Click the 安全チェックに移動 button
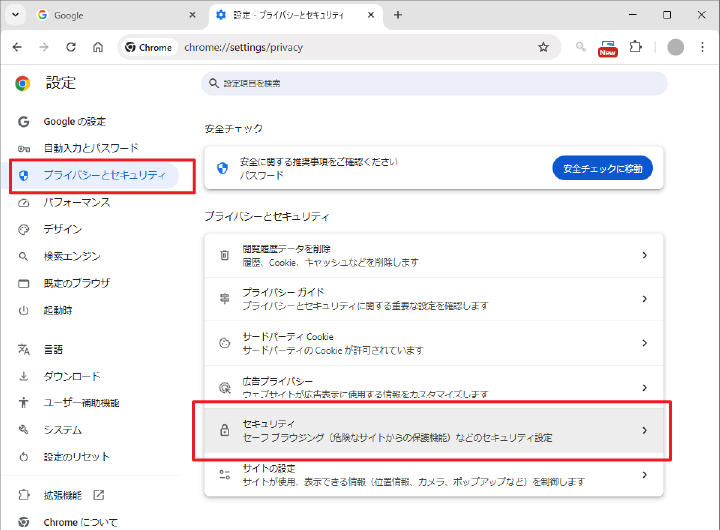The height and width of the screenshot is (530, 720). [602, 168]
